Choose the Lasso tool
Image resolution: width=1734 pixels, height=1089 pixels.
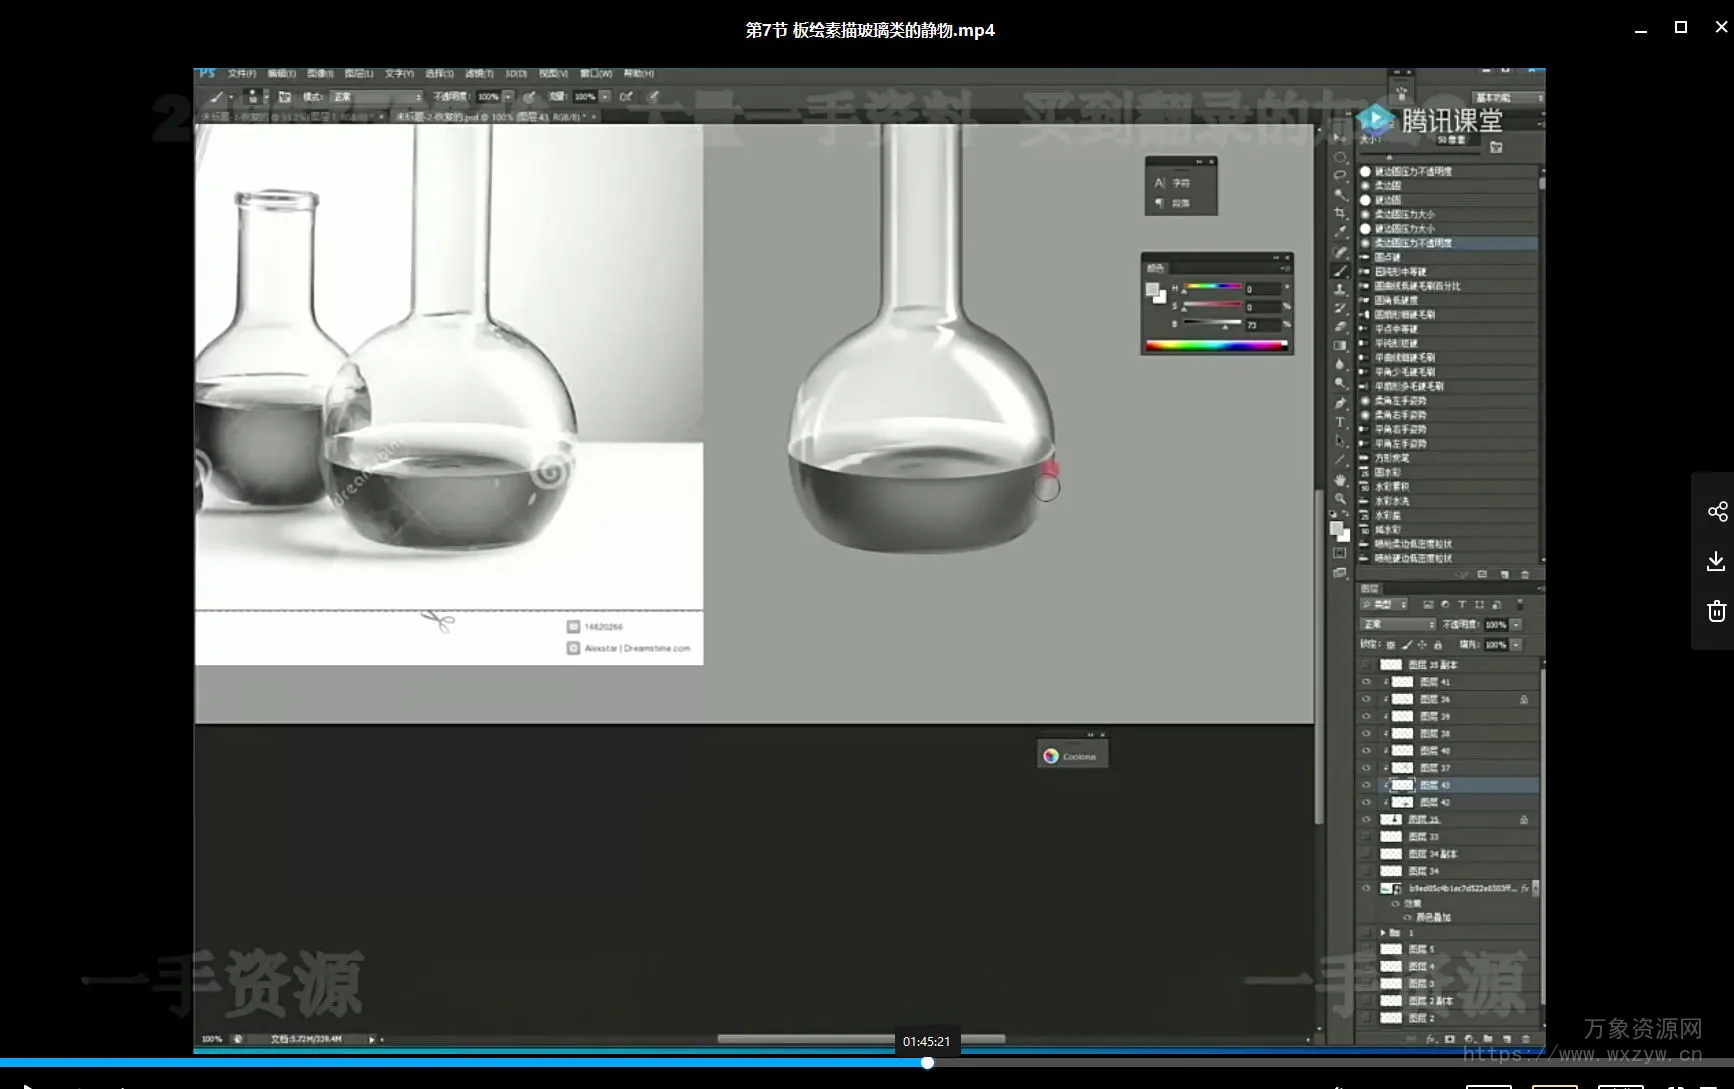click(1340, 175)
